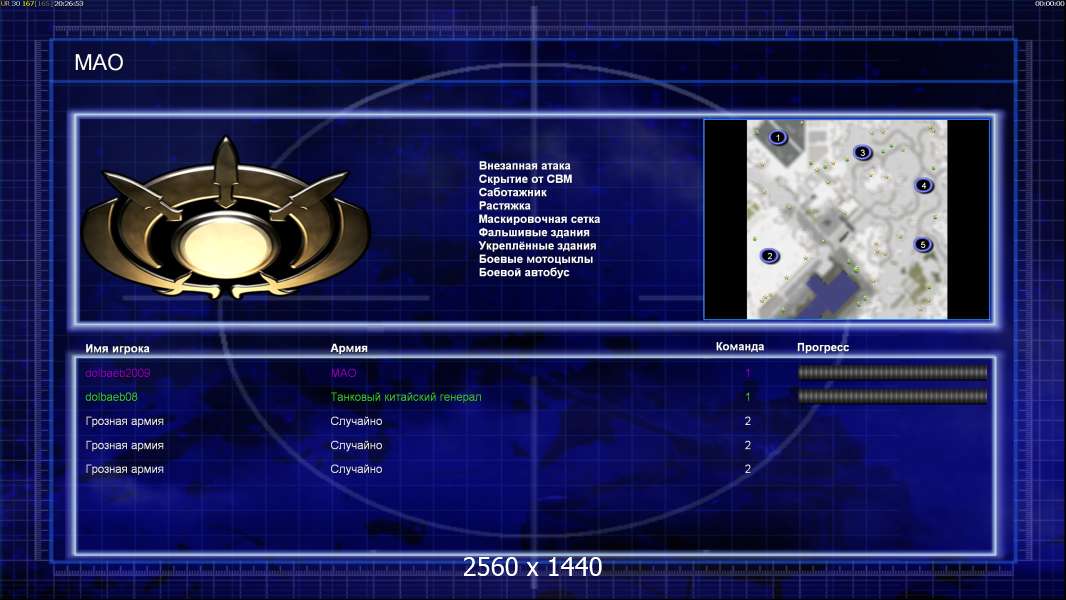
Task: Click the gold general emblem insignia
Action: pos(226,219)
